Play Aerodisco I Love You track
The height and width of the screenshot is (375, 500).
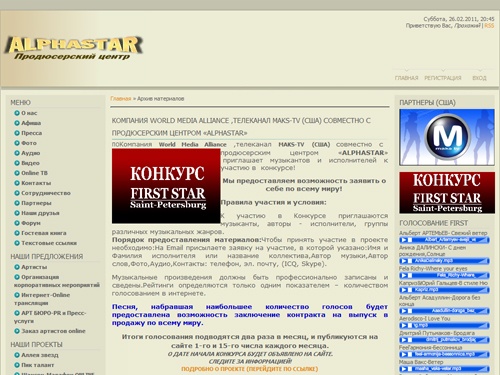(404, 325)
